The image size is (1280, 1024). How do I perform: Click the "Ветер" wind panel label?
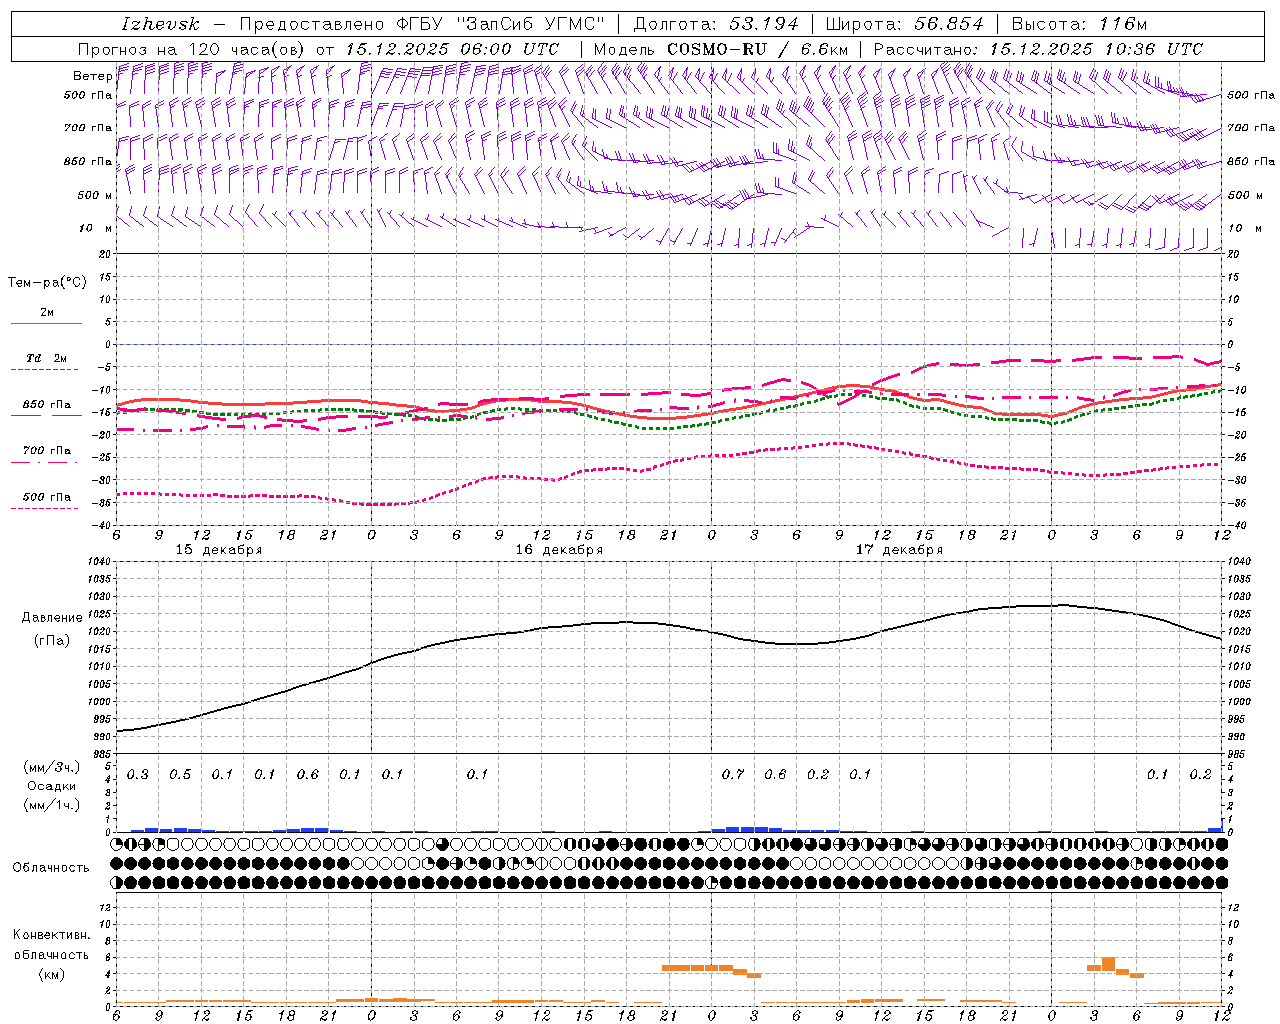[92, 76]
